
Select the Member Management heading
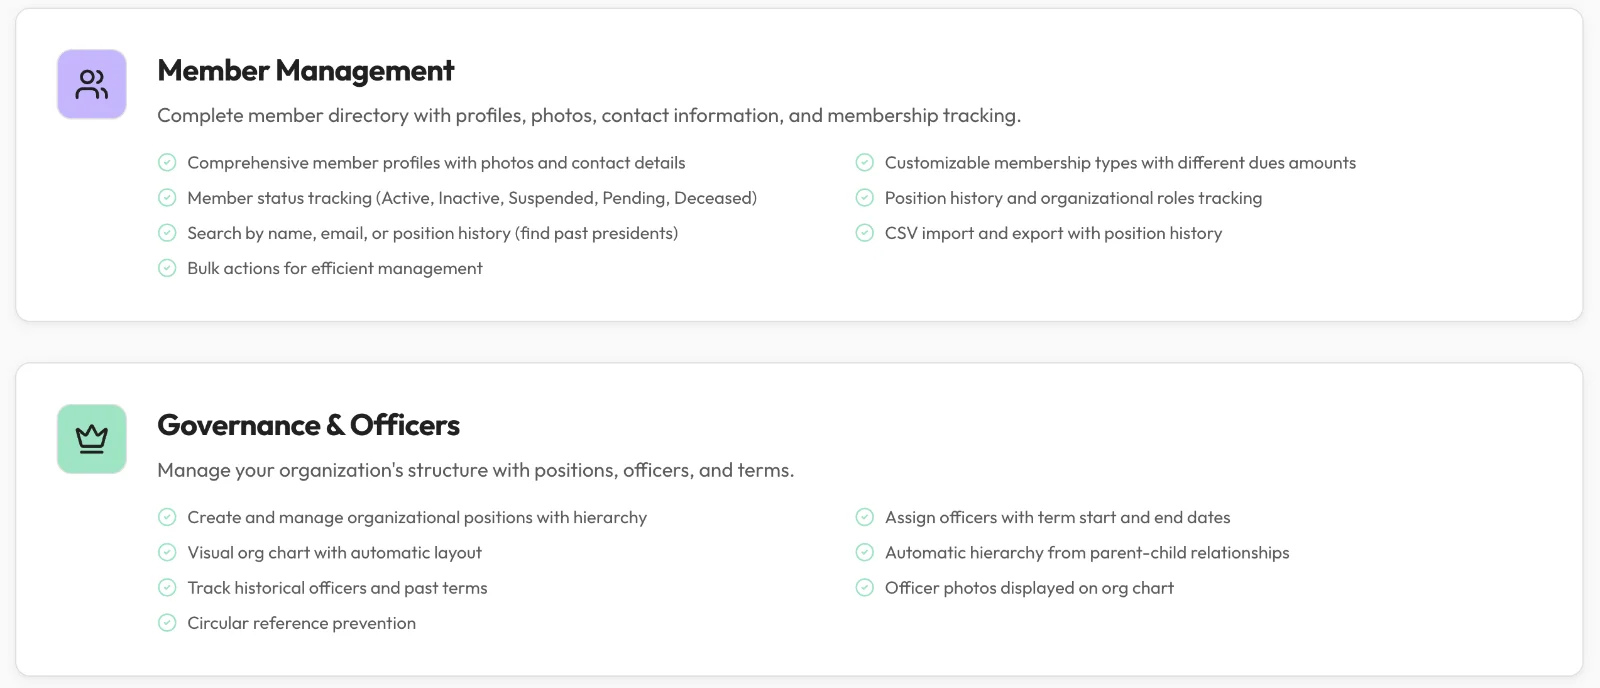pyautogui.click(x=306, y=71)
